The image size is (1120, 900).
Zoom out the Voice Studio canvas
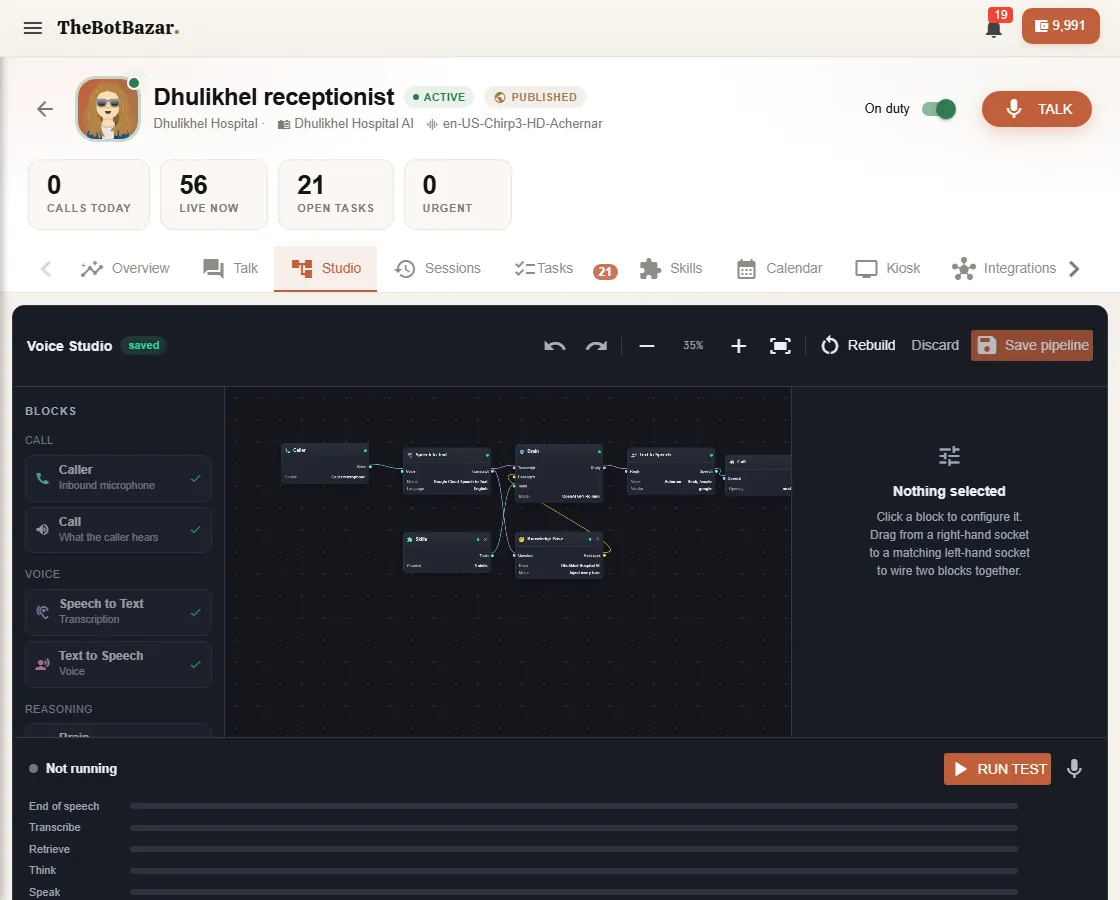(x=646, y=346)
